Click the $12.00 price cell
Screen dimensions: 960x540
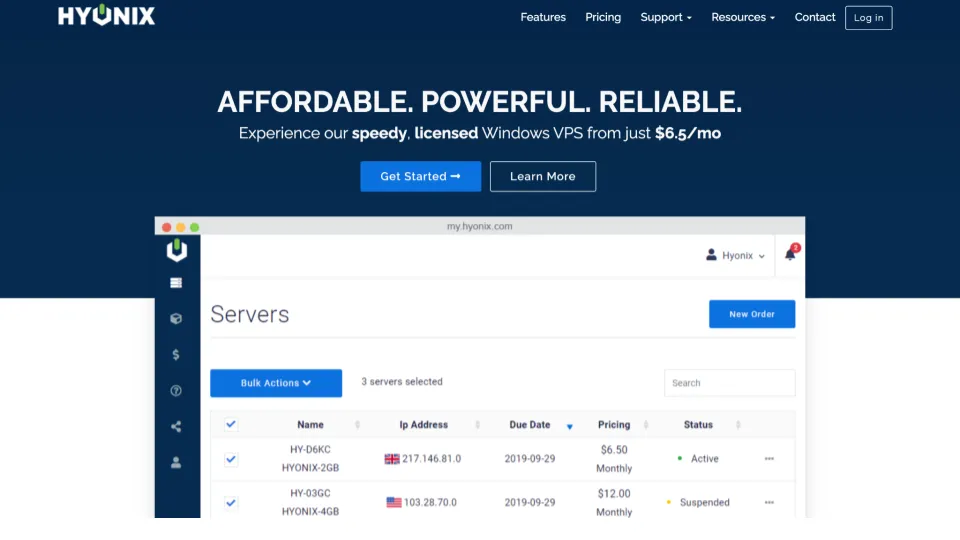(614, 494)
